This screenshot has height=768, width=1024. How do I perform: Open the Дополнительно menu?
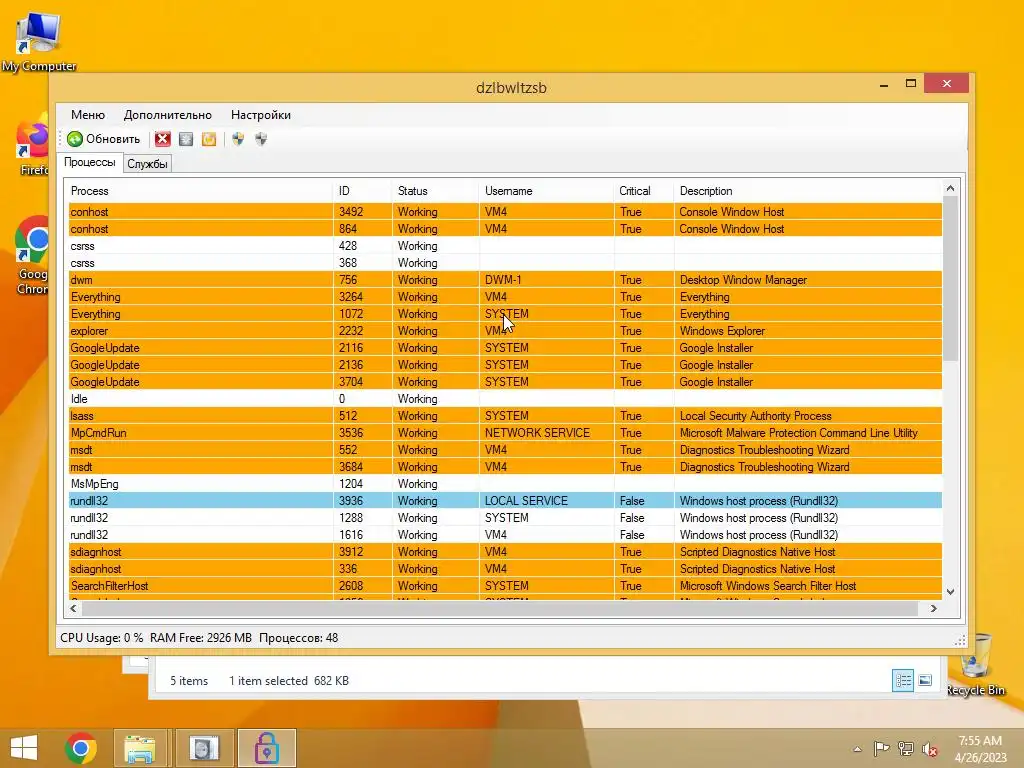(168, 115)
